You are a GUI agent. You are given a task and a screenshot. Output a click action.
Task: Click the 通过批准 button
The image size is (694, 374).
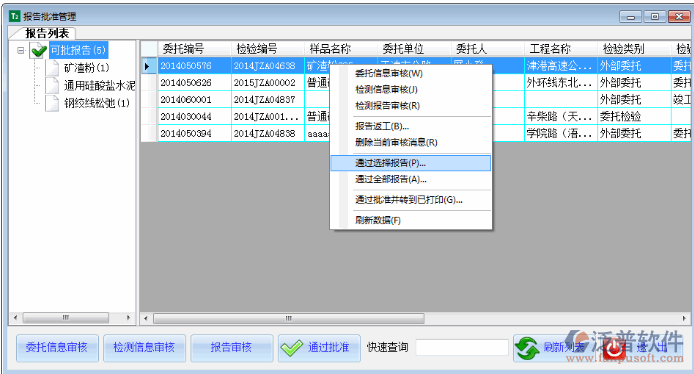[x=319, y=347]
